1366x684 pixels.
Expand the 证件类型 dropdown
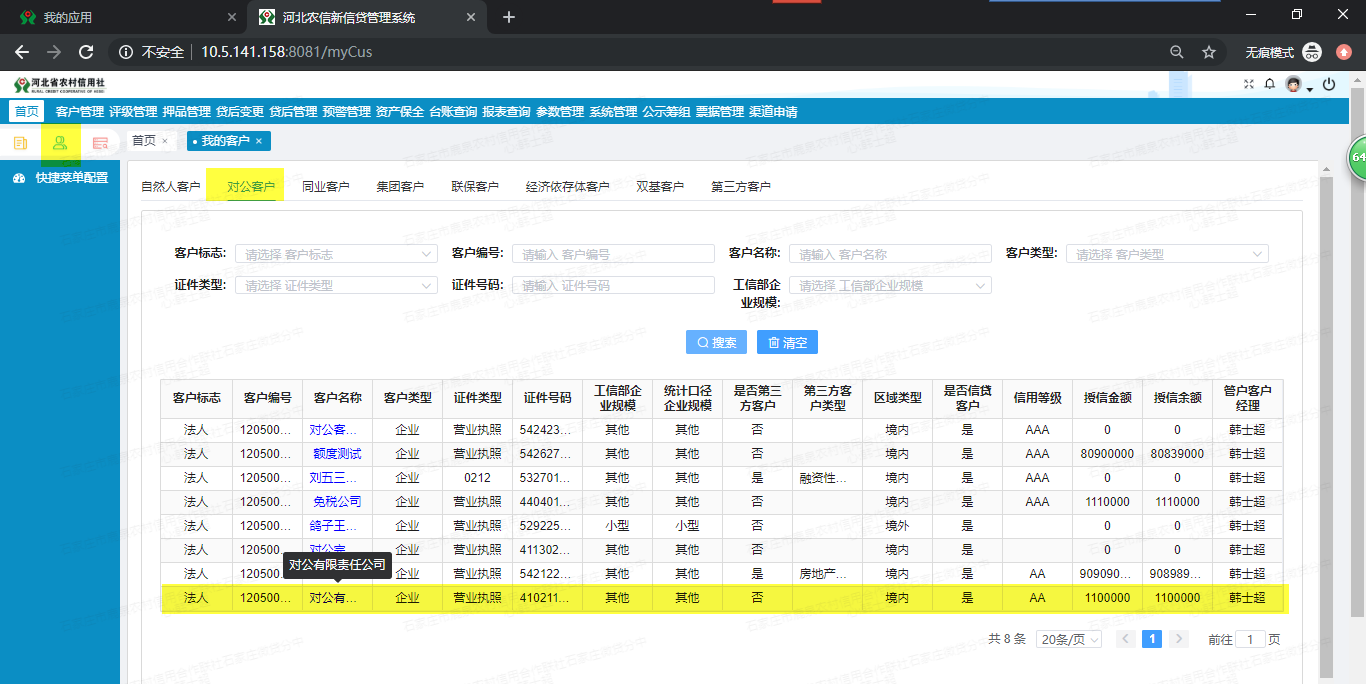336,285
